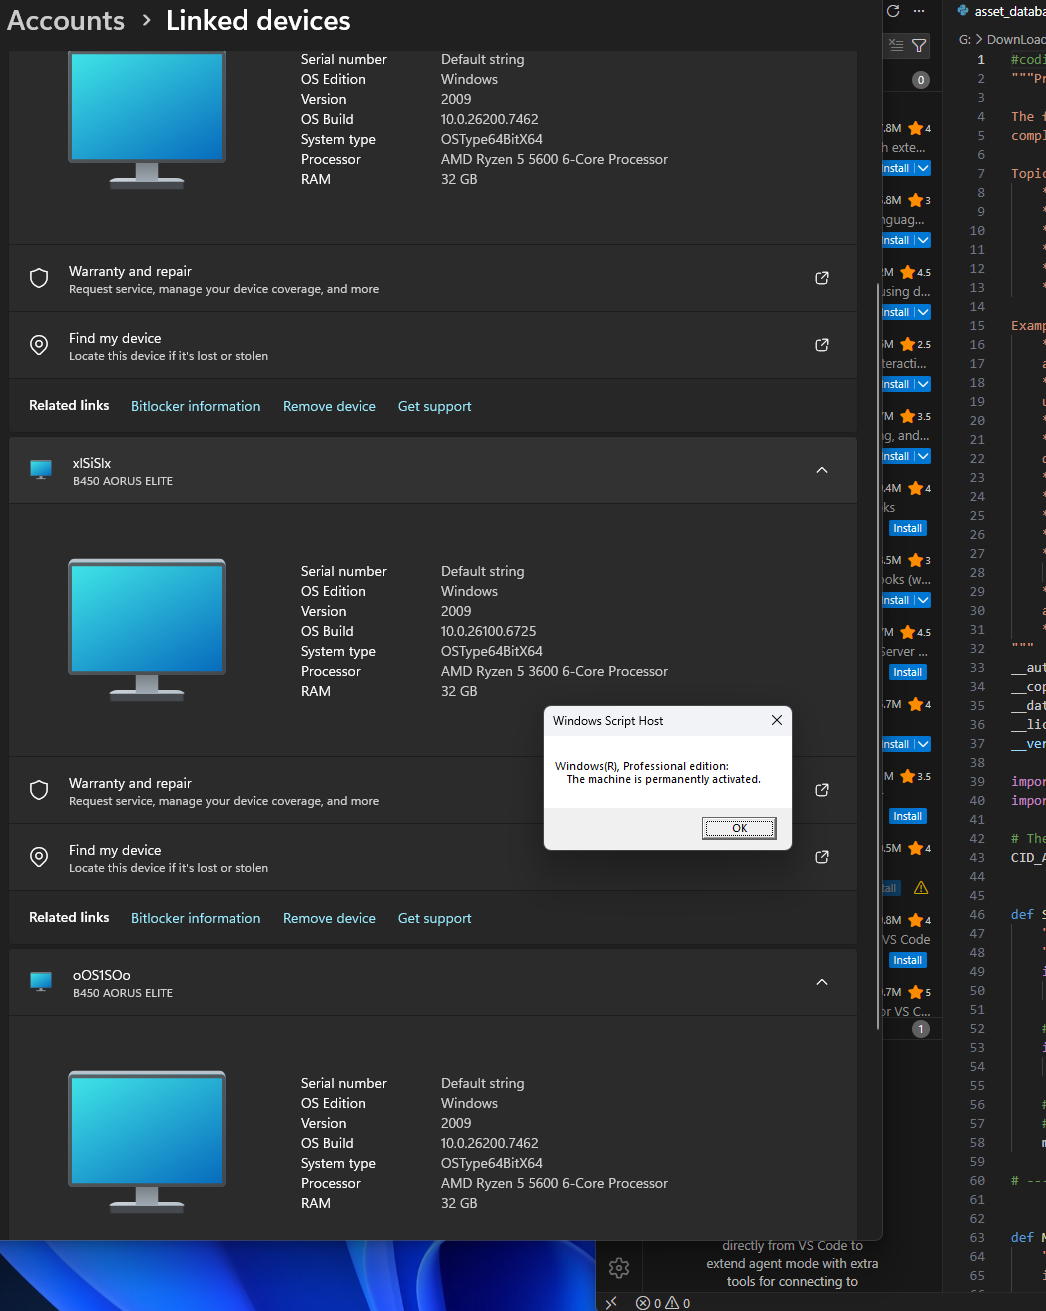Viewport: 1046px width, 1311px height.
Task: Clear extension search results in VS Code
Action: pos(896,45)
